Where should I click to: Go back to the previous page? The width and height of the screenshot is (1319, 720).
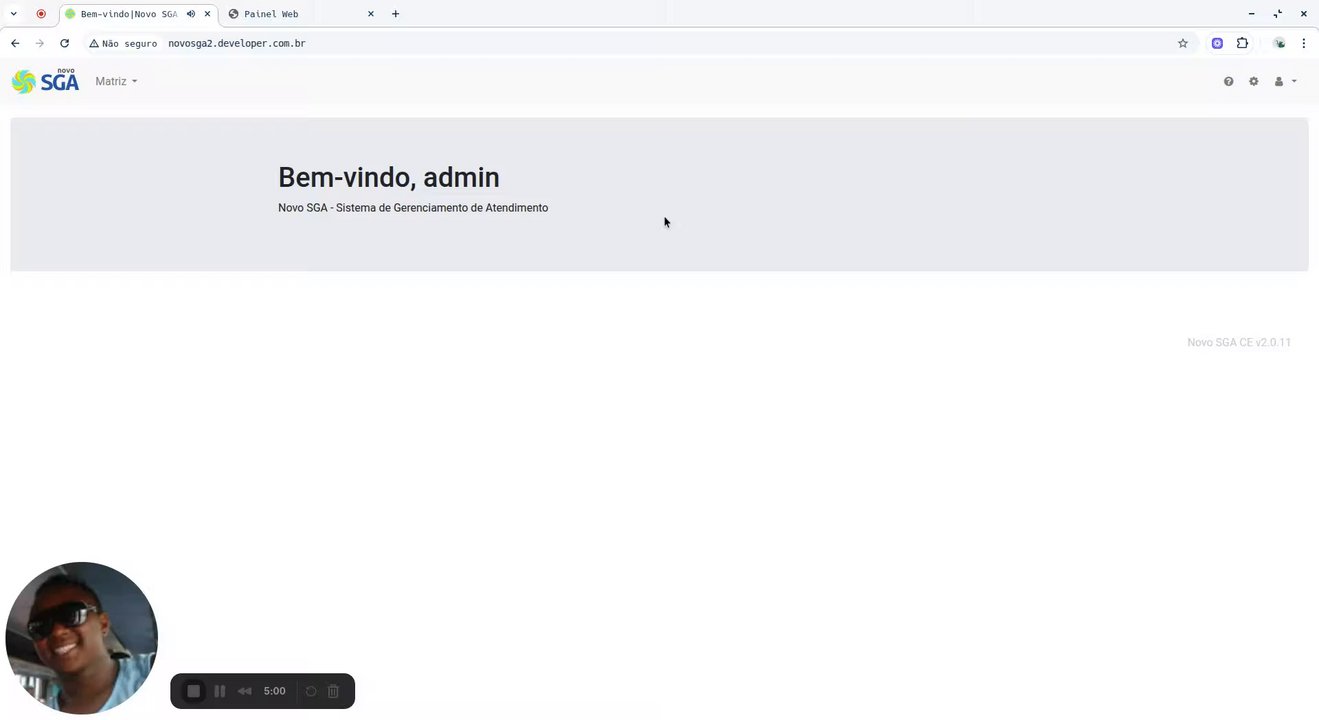coord(15,44)
